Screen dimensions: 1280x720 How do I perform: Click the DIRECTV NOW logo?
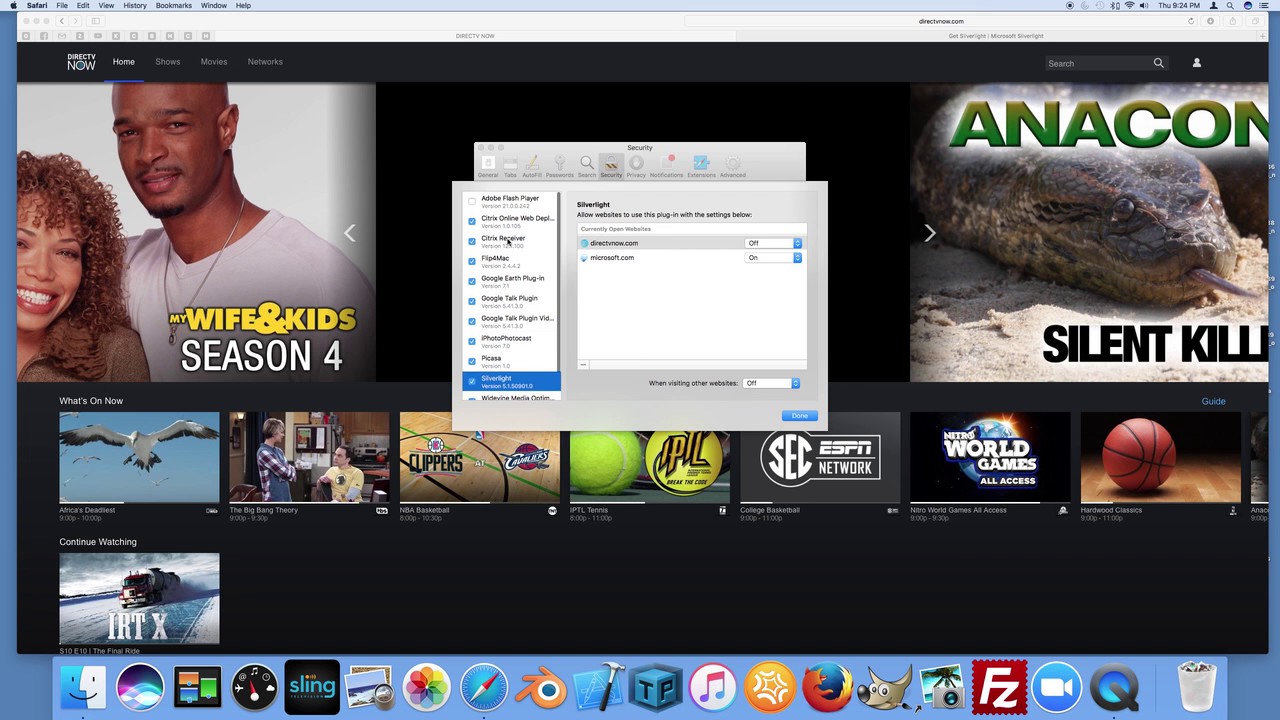81,62
